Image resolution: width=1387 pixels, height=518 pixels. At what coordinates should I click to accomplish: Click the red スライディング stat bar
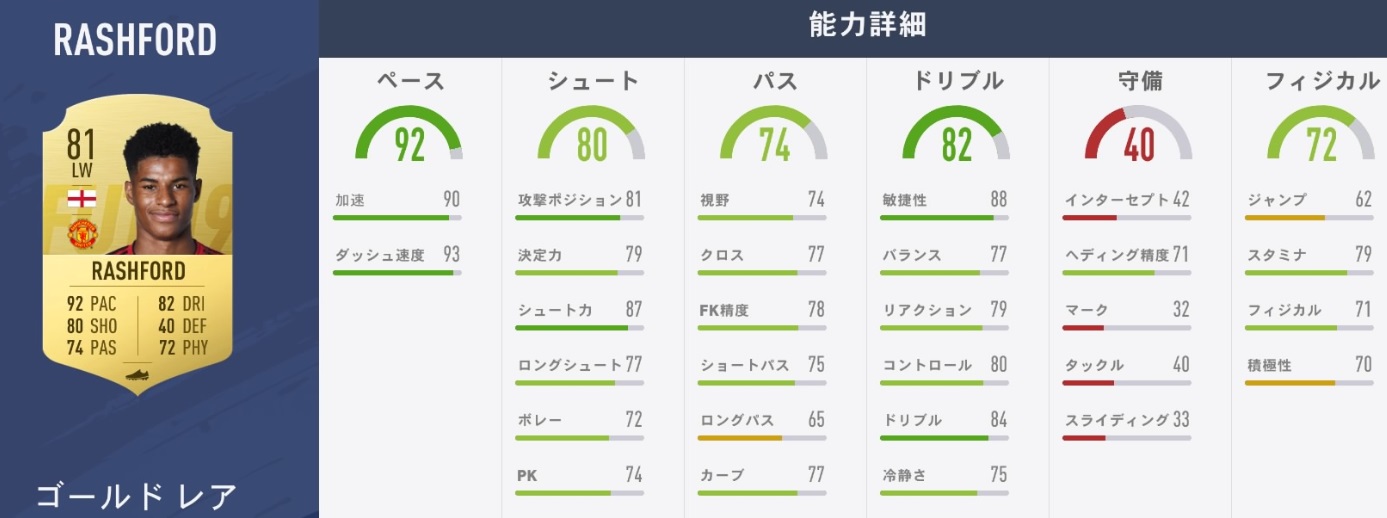pos(1127,437)
